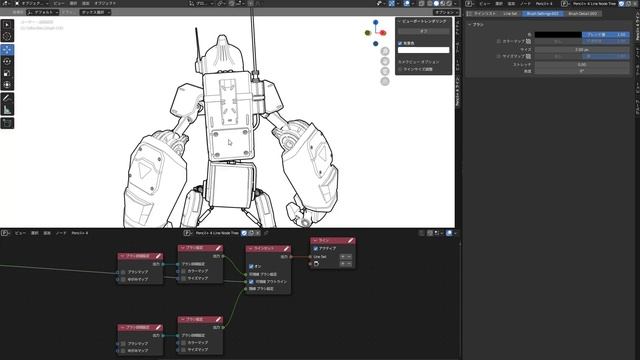Toggle the viewport gizmo visibility button
640x360 pixels.
coord(392,3)
